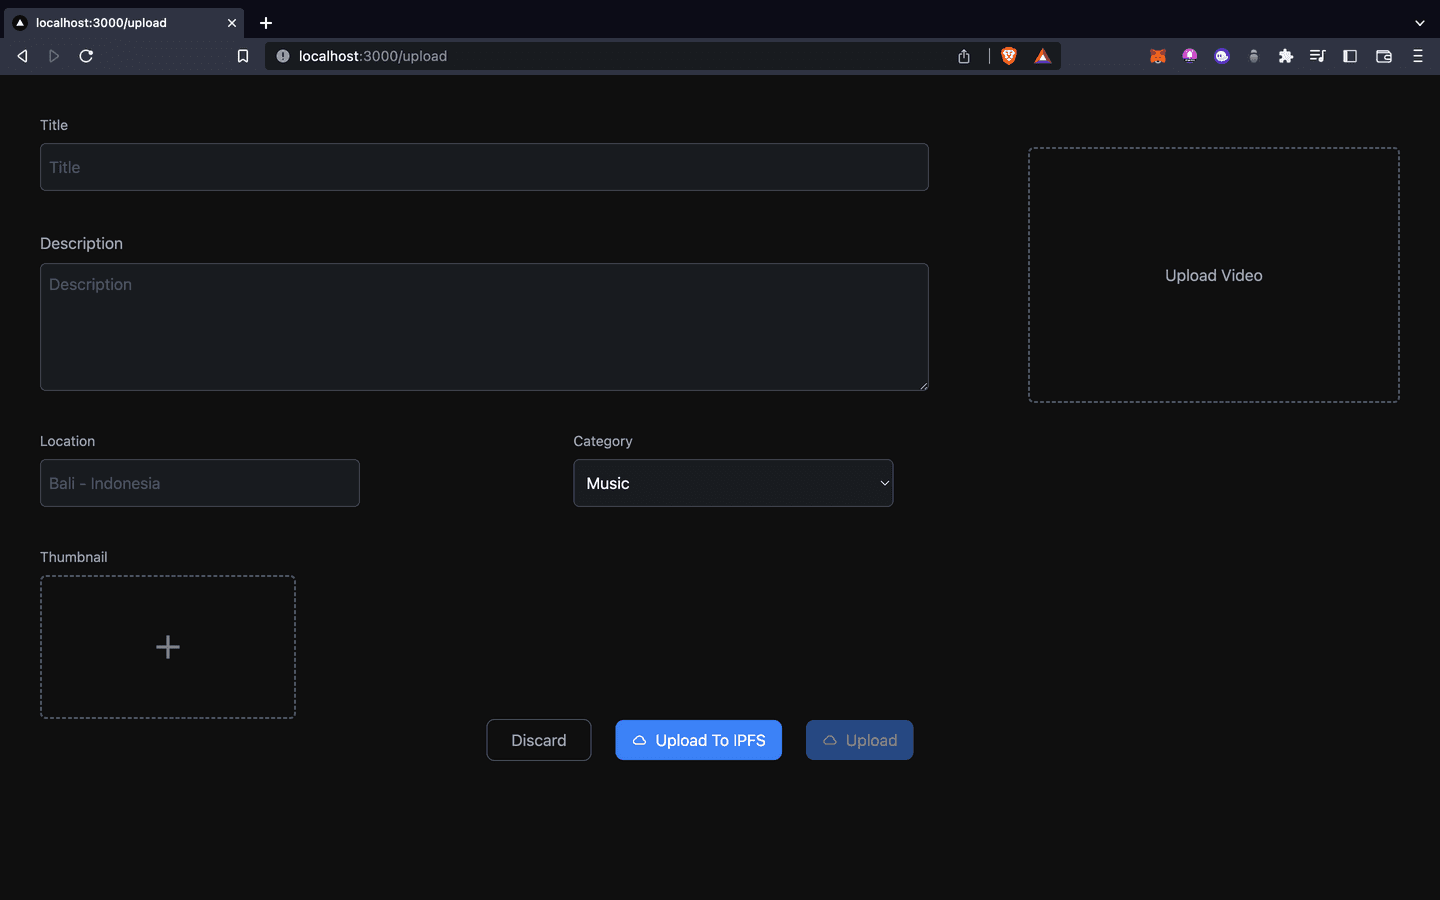Go forward with the browser forward arrow
Screen dimensions: 1440x900
click(x=54, y=56)
